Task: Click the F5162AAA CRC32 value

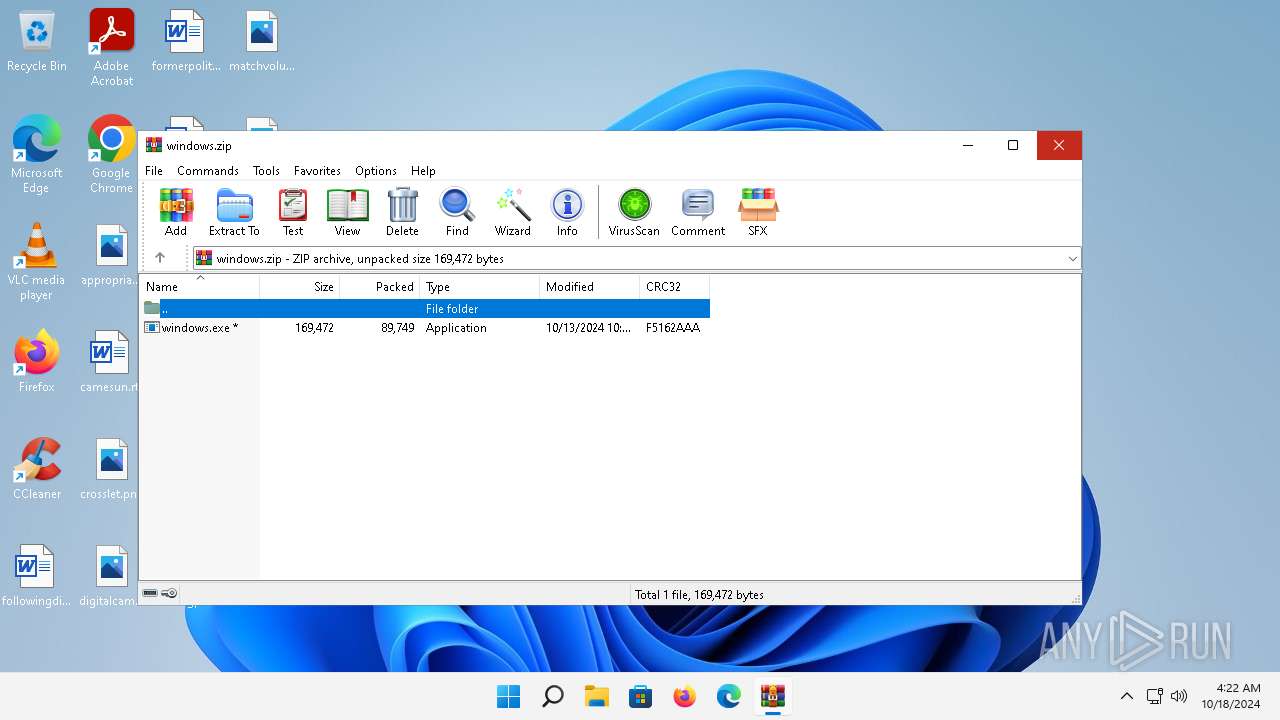Action: point(673,328)
